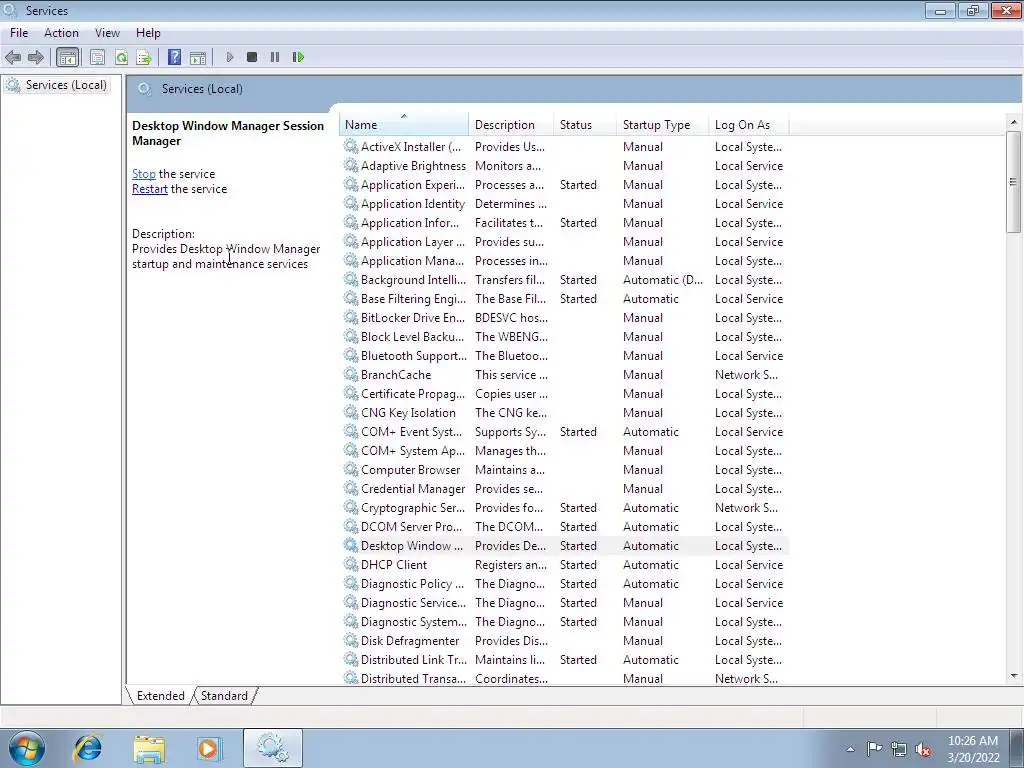Click the Refresh toolbar icon

[x=121, y=57]
